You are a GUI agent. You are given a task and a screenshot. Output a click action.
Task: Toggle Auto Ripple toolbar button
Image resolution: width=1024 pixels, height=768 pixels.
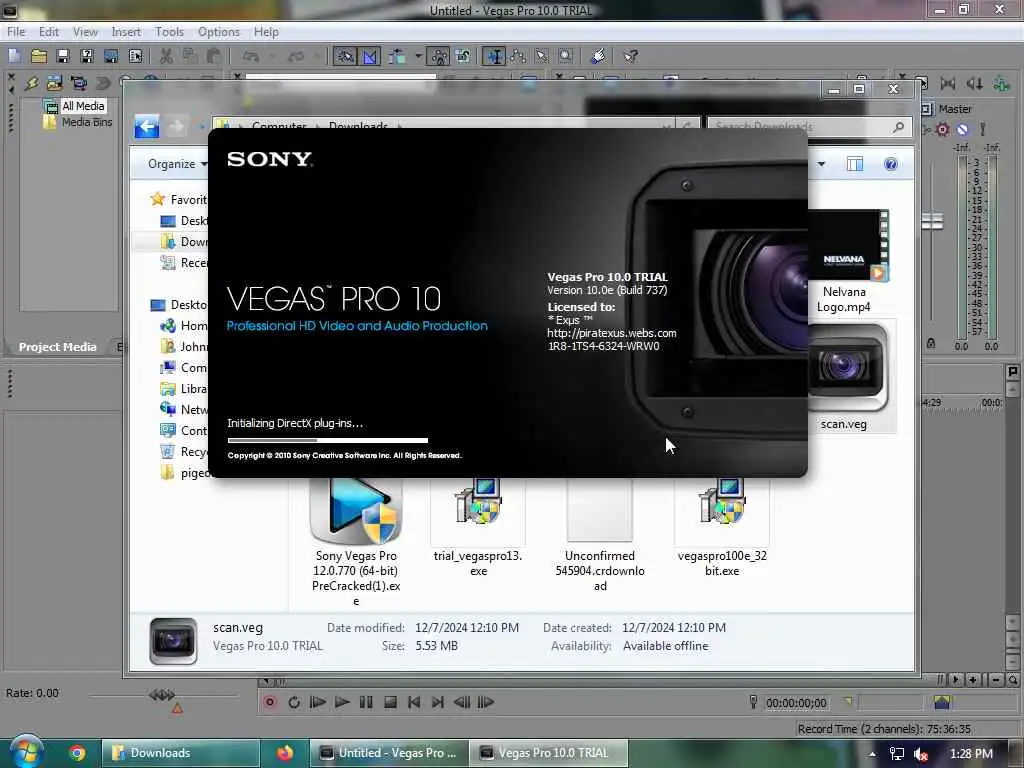pyautogui.click(x=396, y=56)
